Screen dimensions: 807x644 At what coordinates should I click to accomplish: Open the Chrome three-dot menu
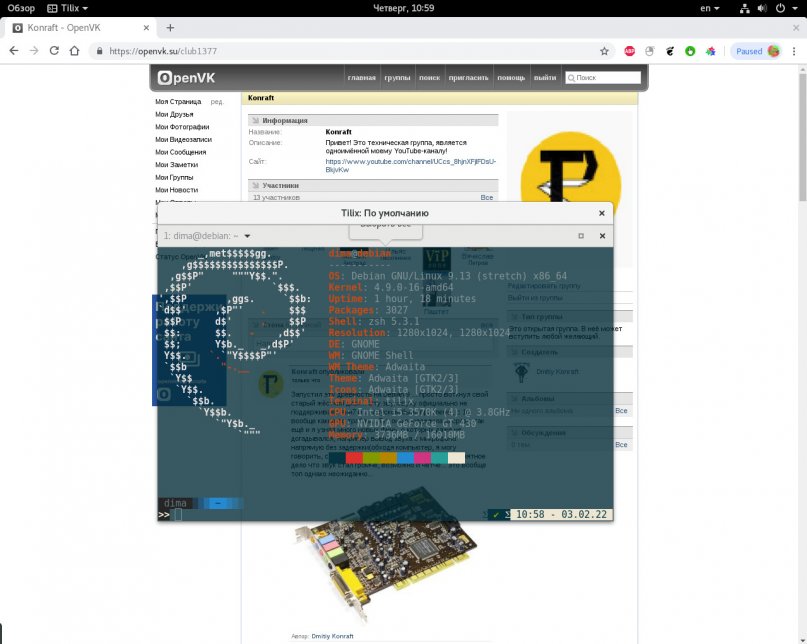click(794, 51)
